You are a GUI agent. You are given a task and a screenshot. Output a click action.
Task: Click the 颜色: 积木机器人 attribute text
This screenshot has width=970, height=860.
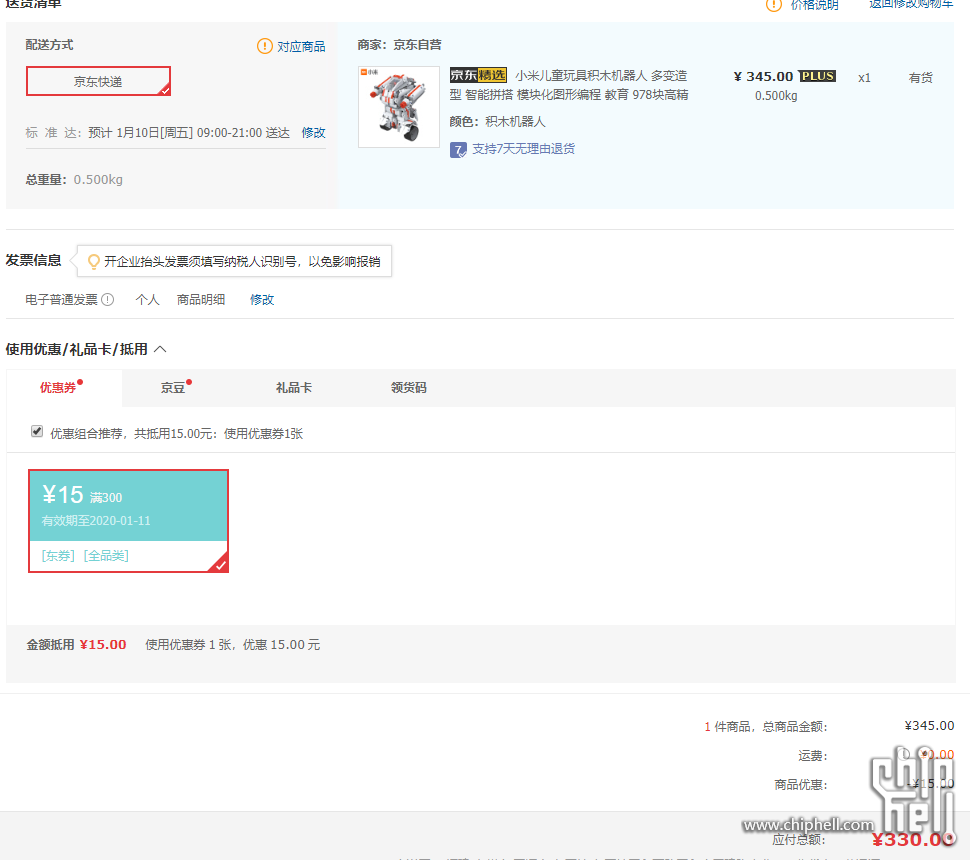(497, 122)
